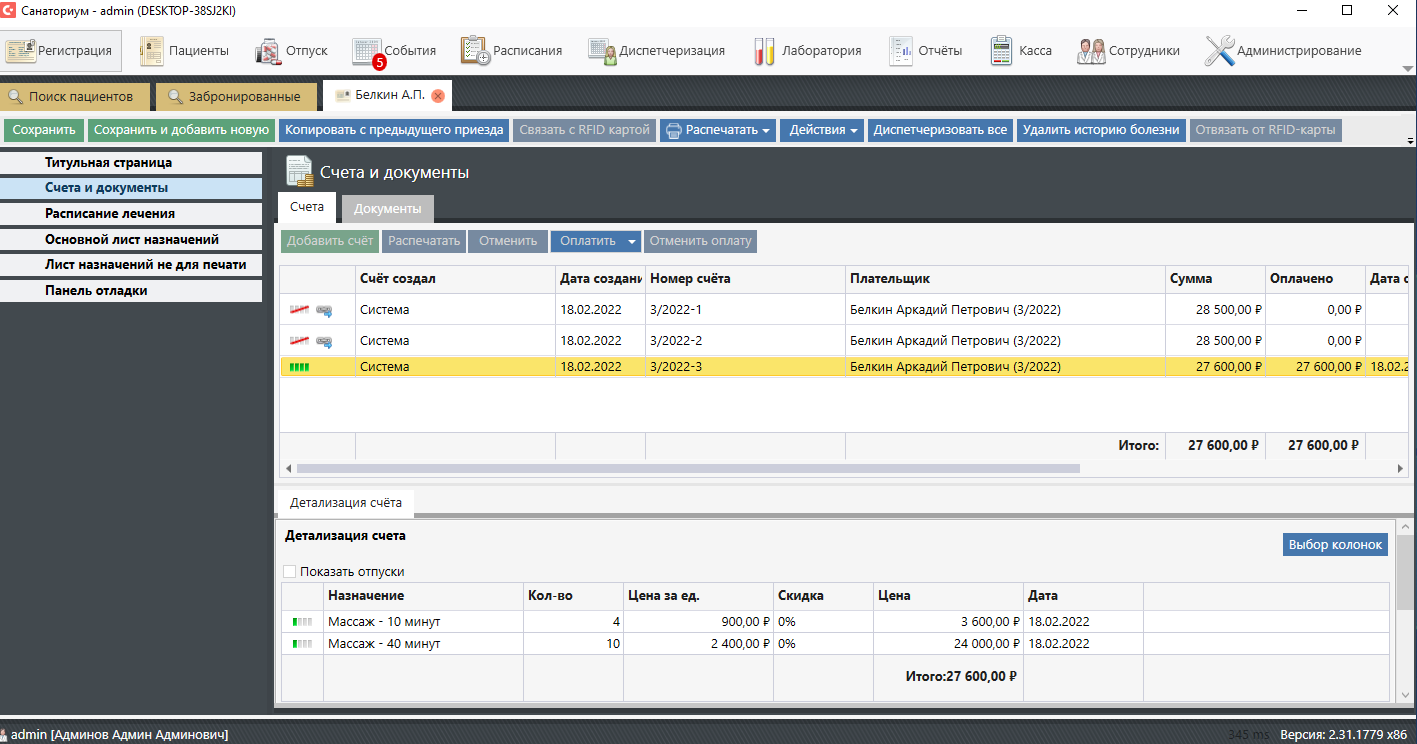The image size is (1417, 744).
Task: Click the Отчёты reports icon
Action: pyautogui.click(x=901, y=50)
